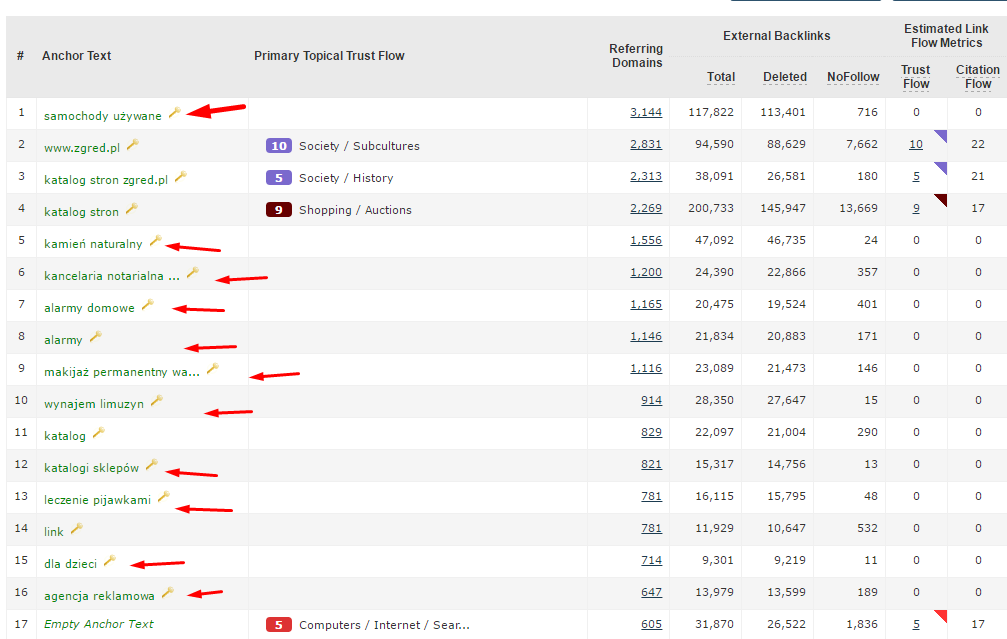Click the key icon beside 'kamień naturalny'

[155, 241]
